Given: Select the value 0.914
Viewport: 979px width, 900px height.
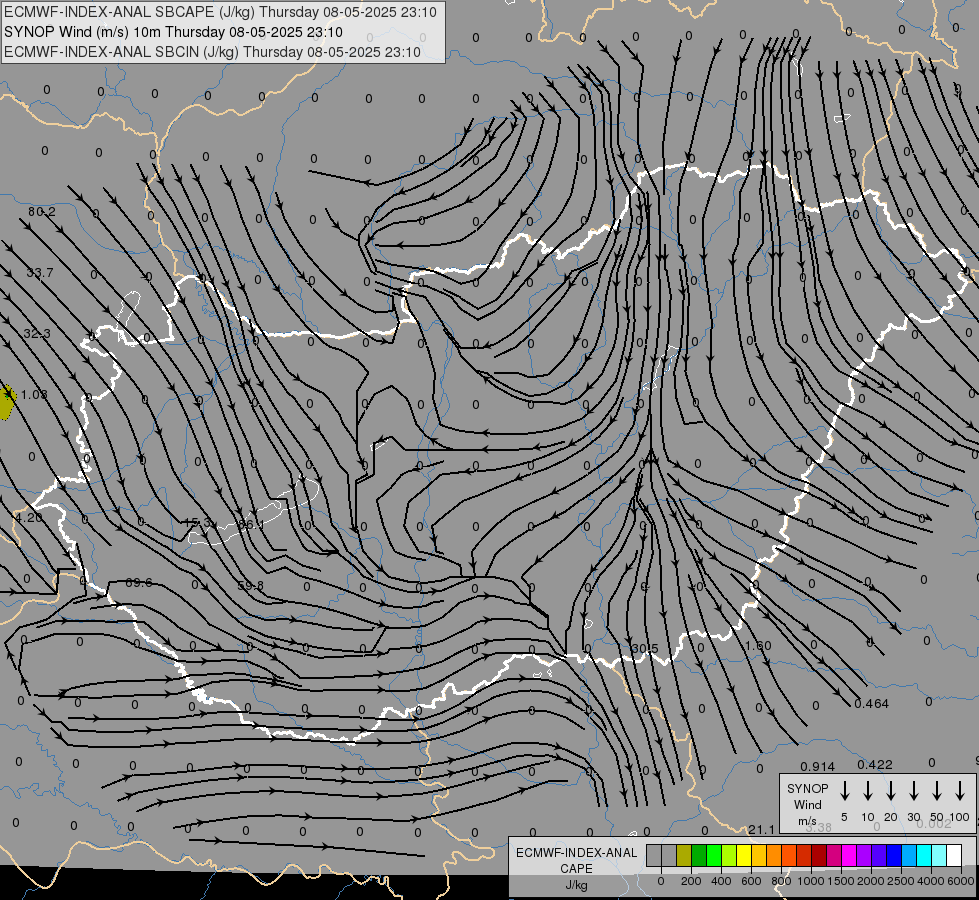Looking at the screenshot, I should [818, 766].
